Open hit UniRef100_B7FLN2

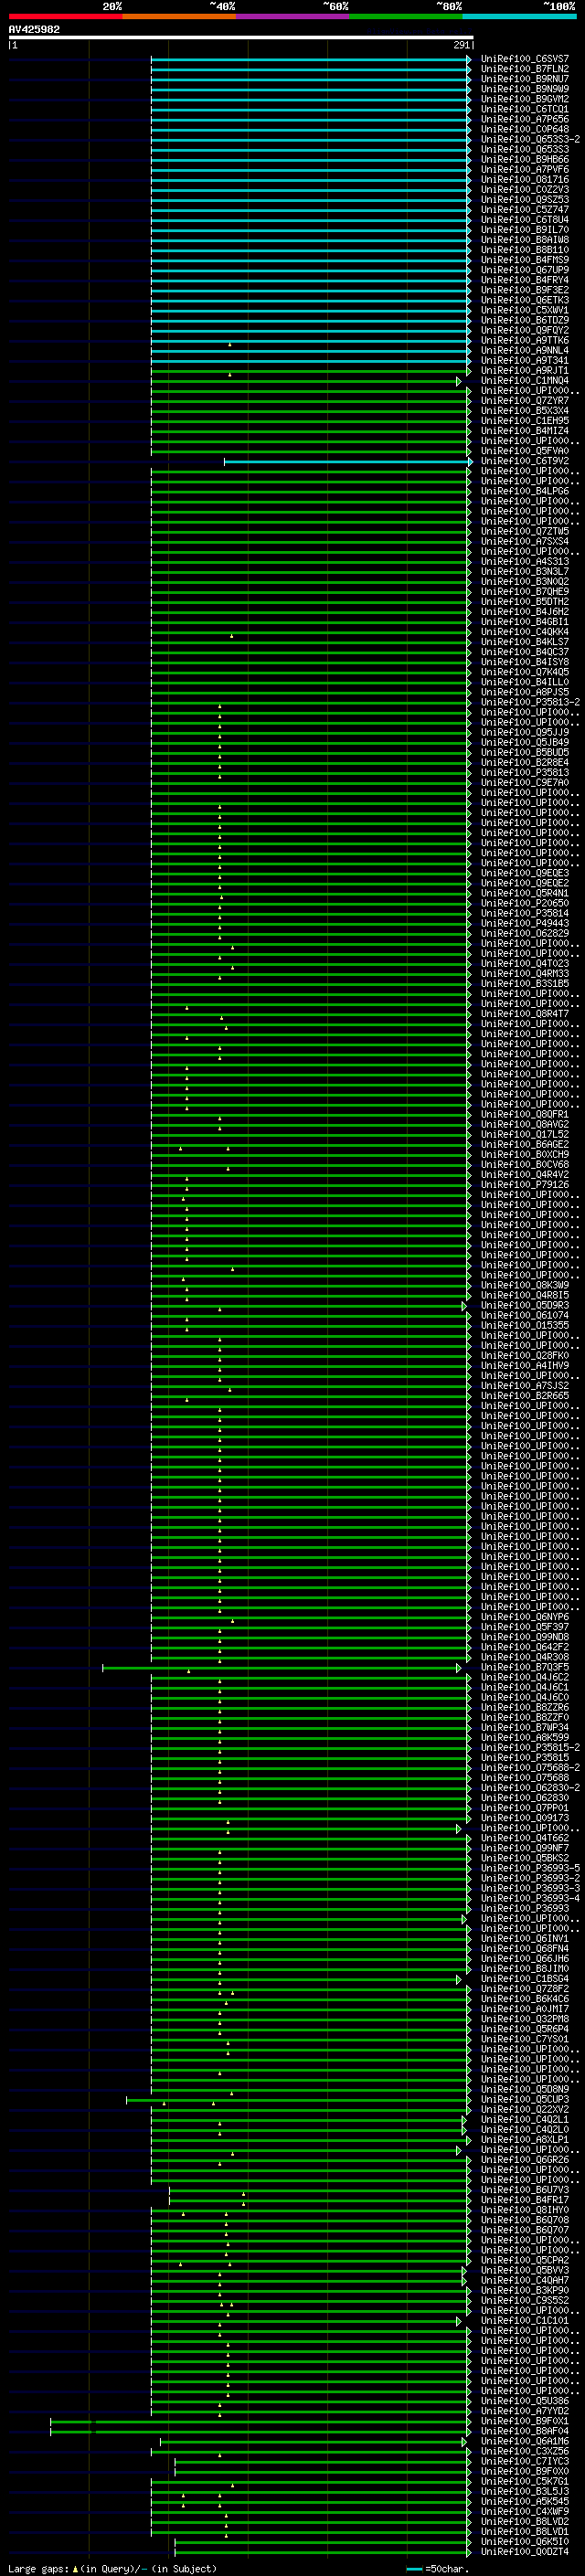pos(525,69)
